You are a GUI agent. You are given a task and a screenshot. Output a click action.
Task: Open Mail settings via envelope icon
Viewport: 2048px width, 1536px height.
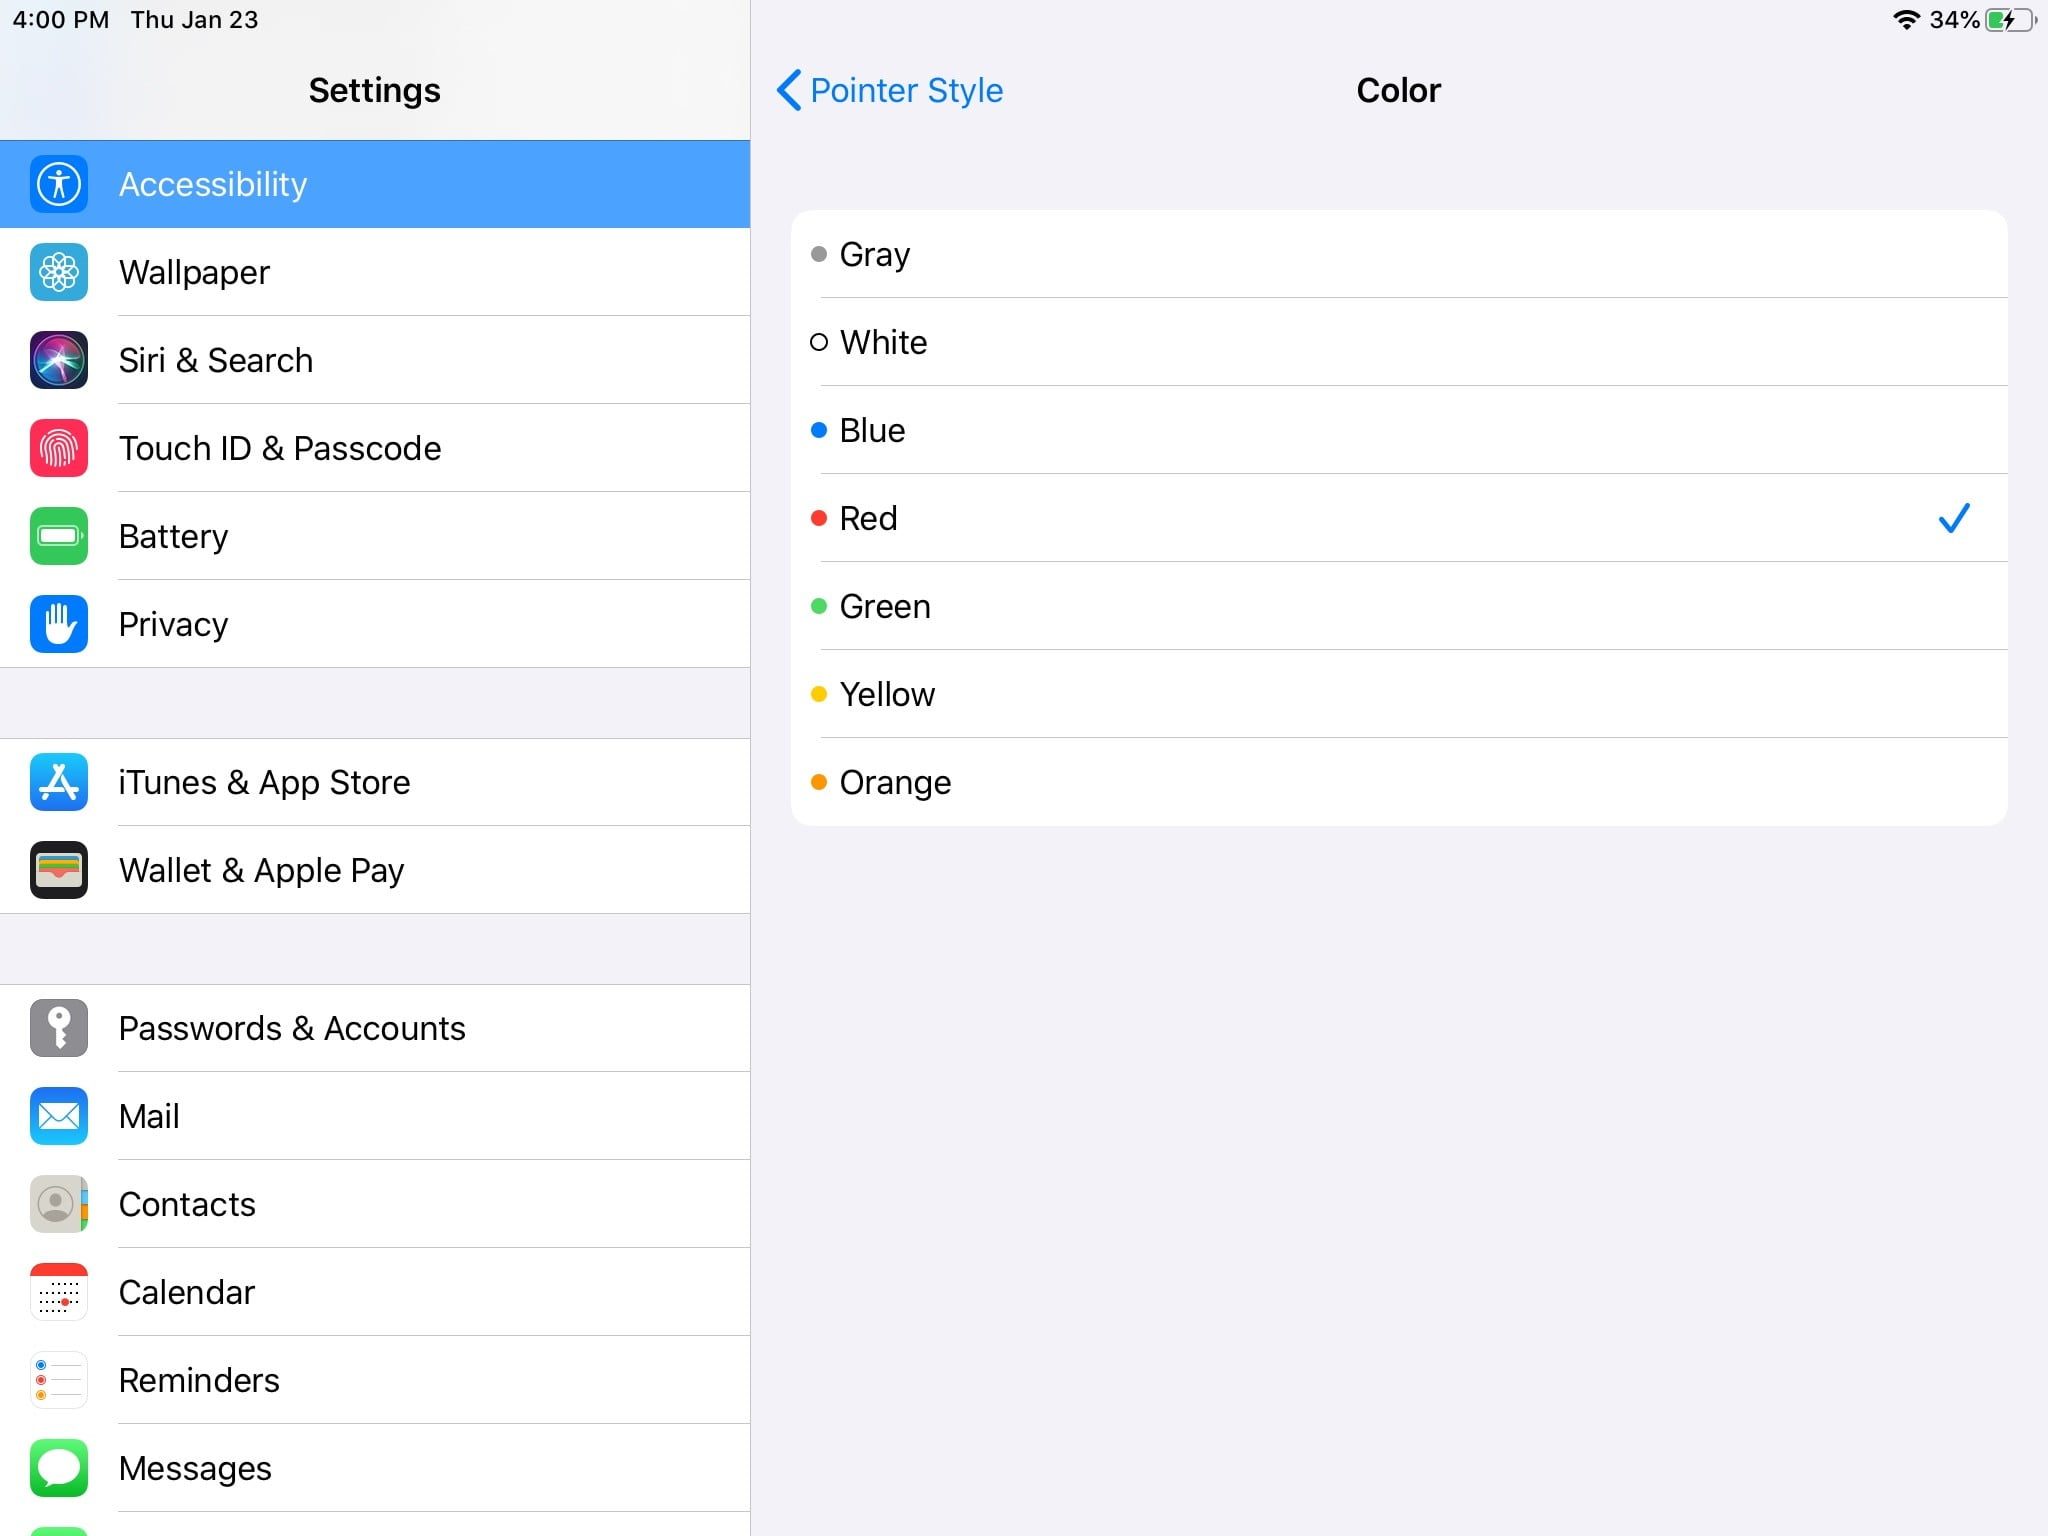pos(58,1116)
